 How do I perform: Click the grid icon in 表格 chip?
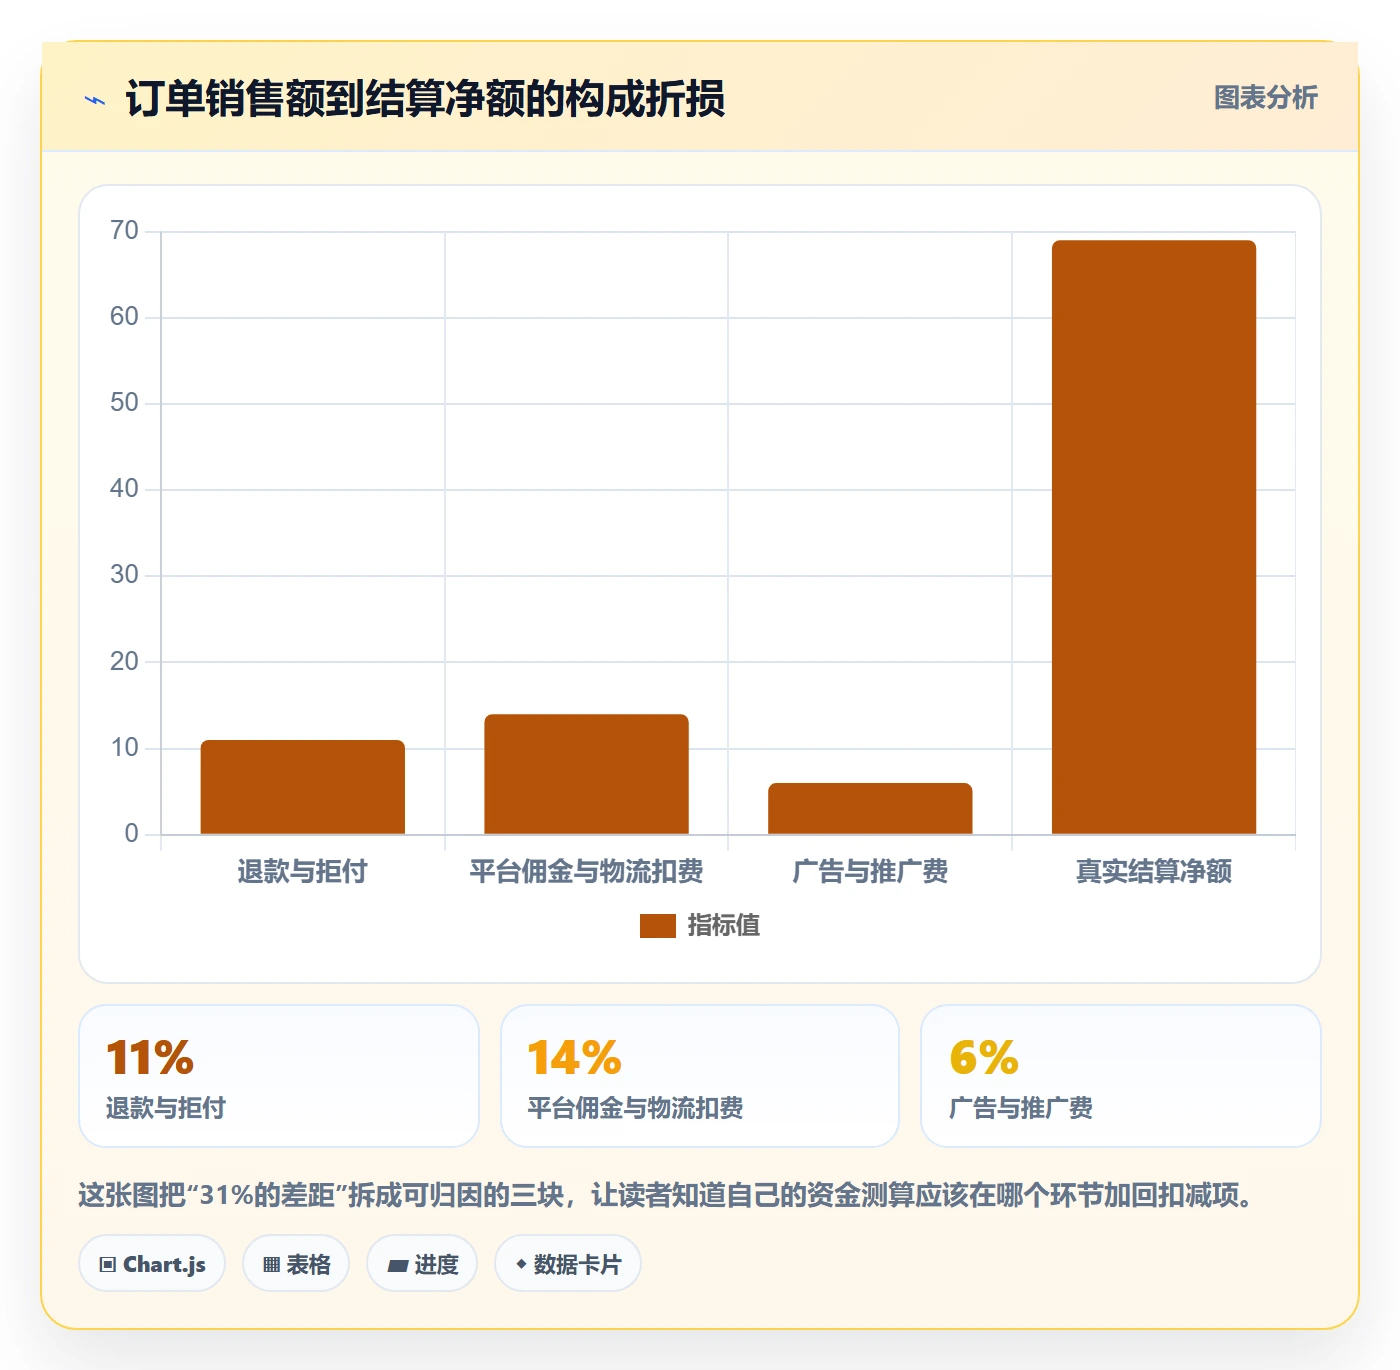[x=271, y=1265]
